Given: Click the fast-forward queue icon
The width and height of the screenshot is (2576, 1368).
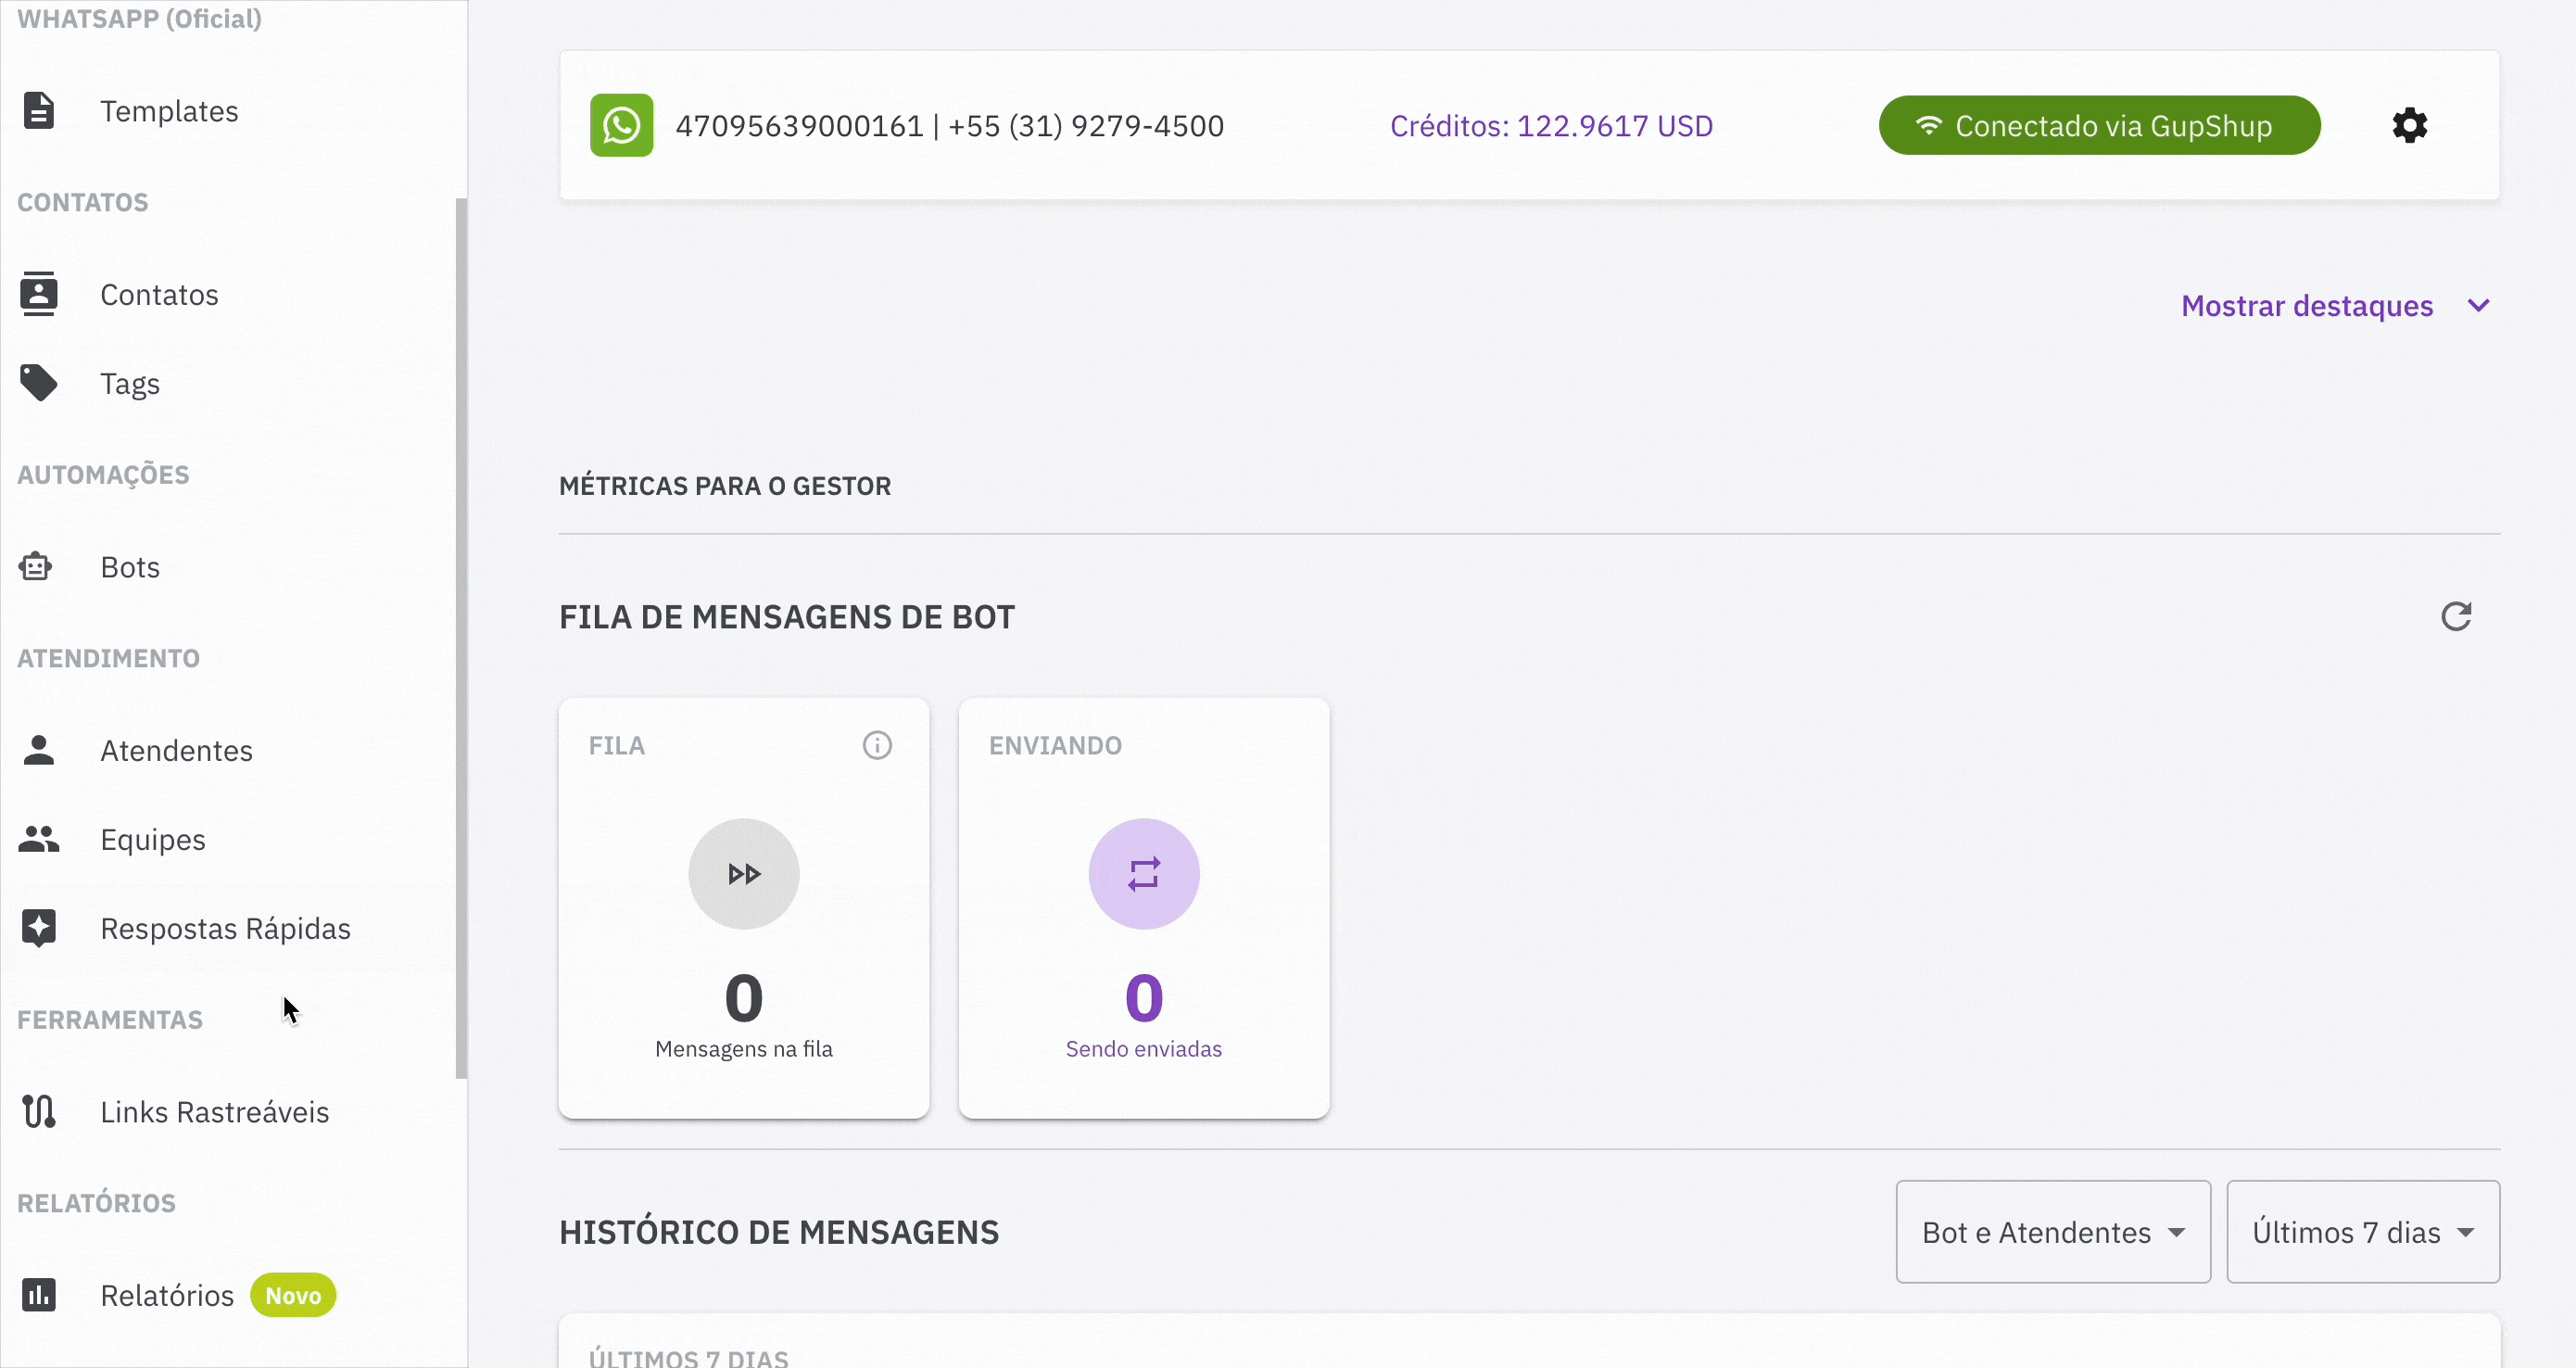Looking at the screenshot, I should pos(743,874).
